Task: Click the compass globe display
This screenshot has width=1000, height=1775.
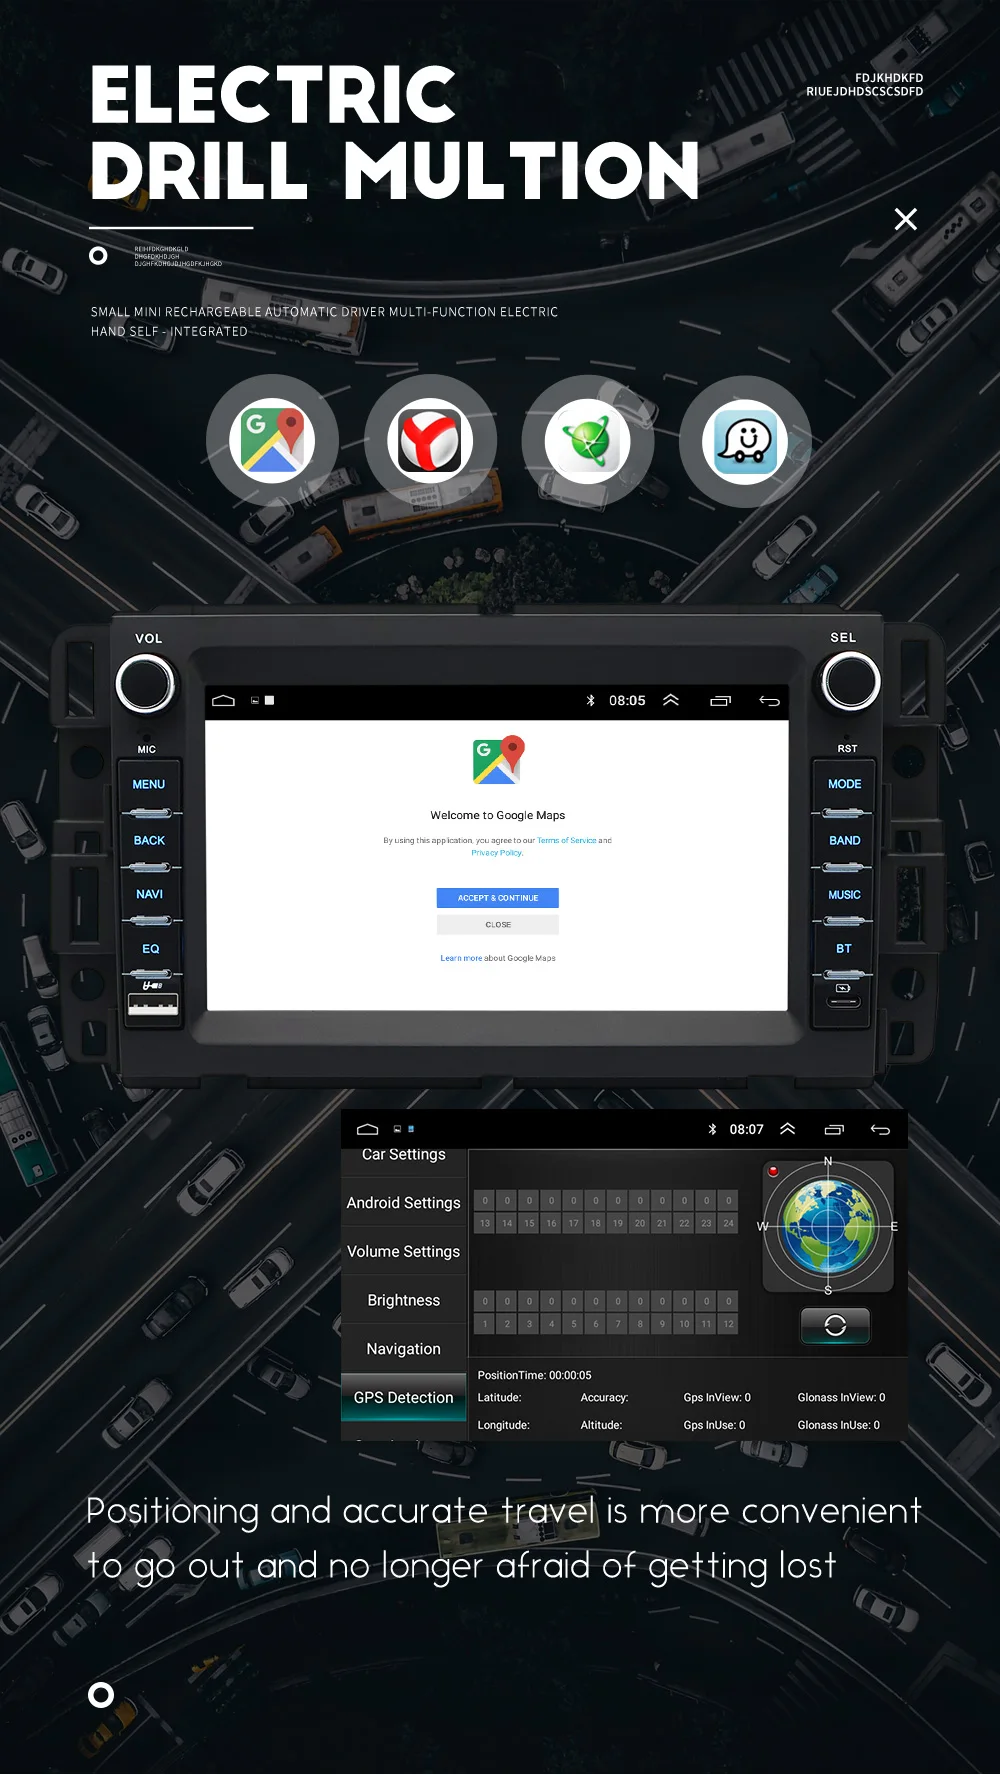Action: click(x=828, y=1226)
